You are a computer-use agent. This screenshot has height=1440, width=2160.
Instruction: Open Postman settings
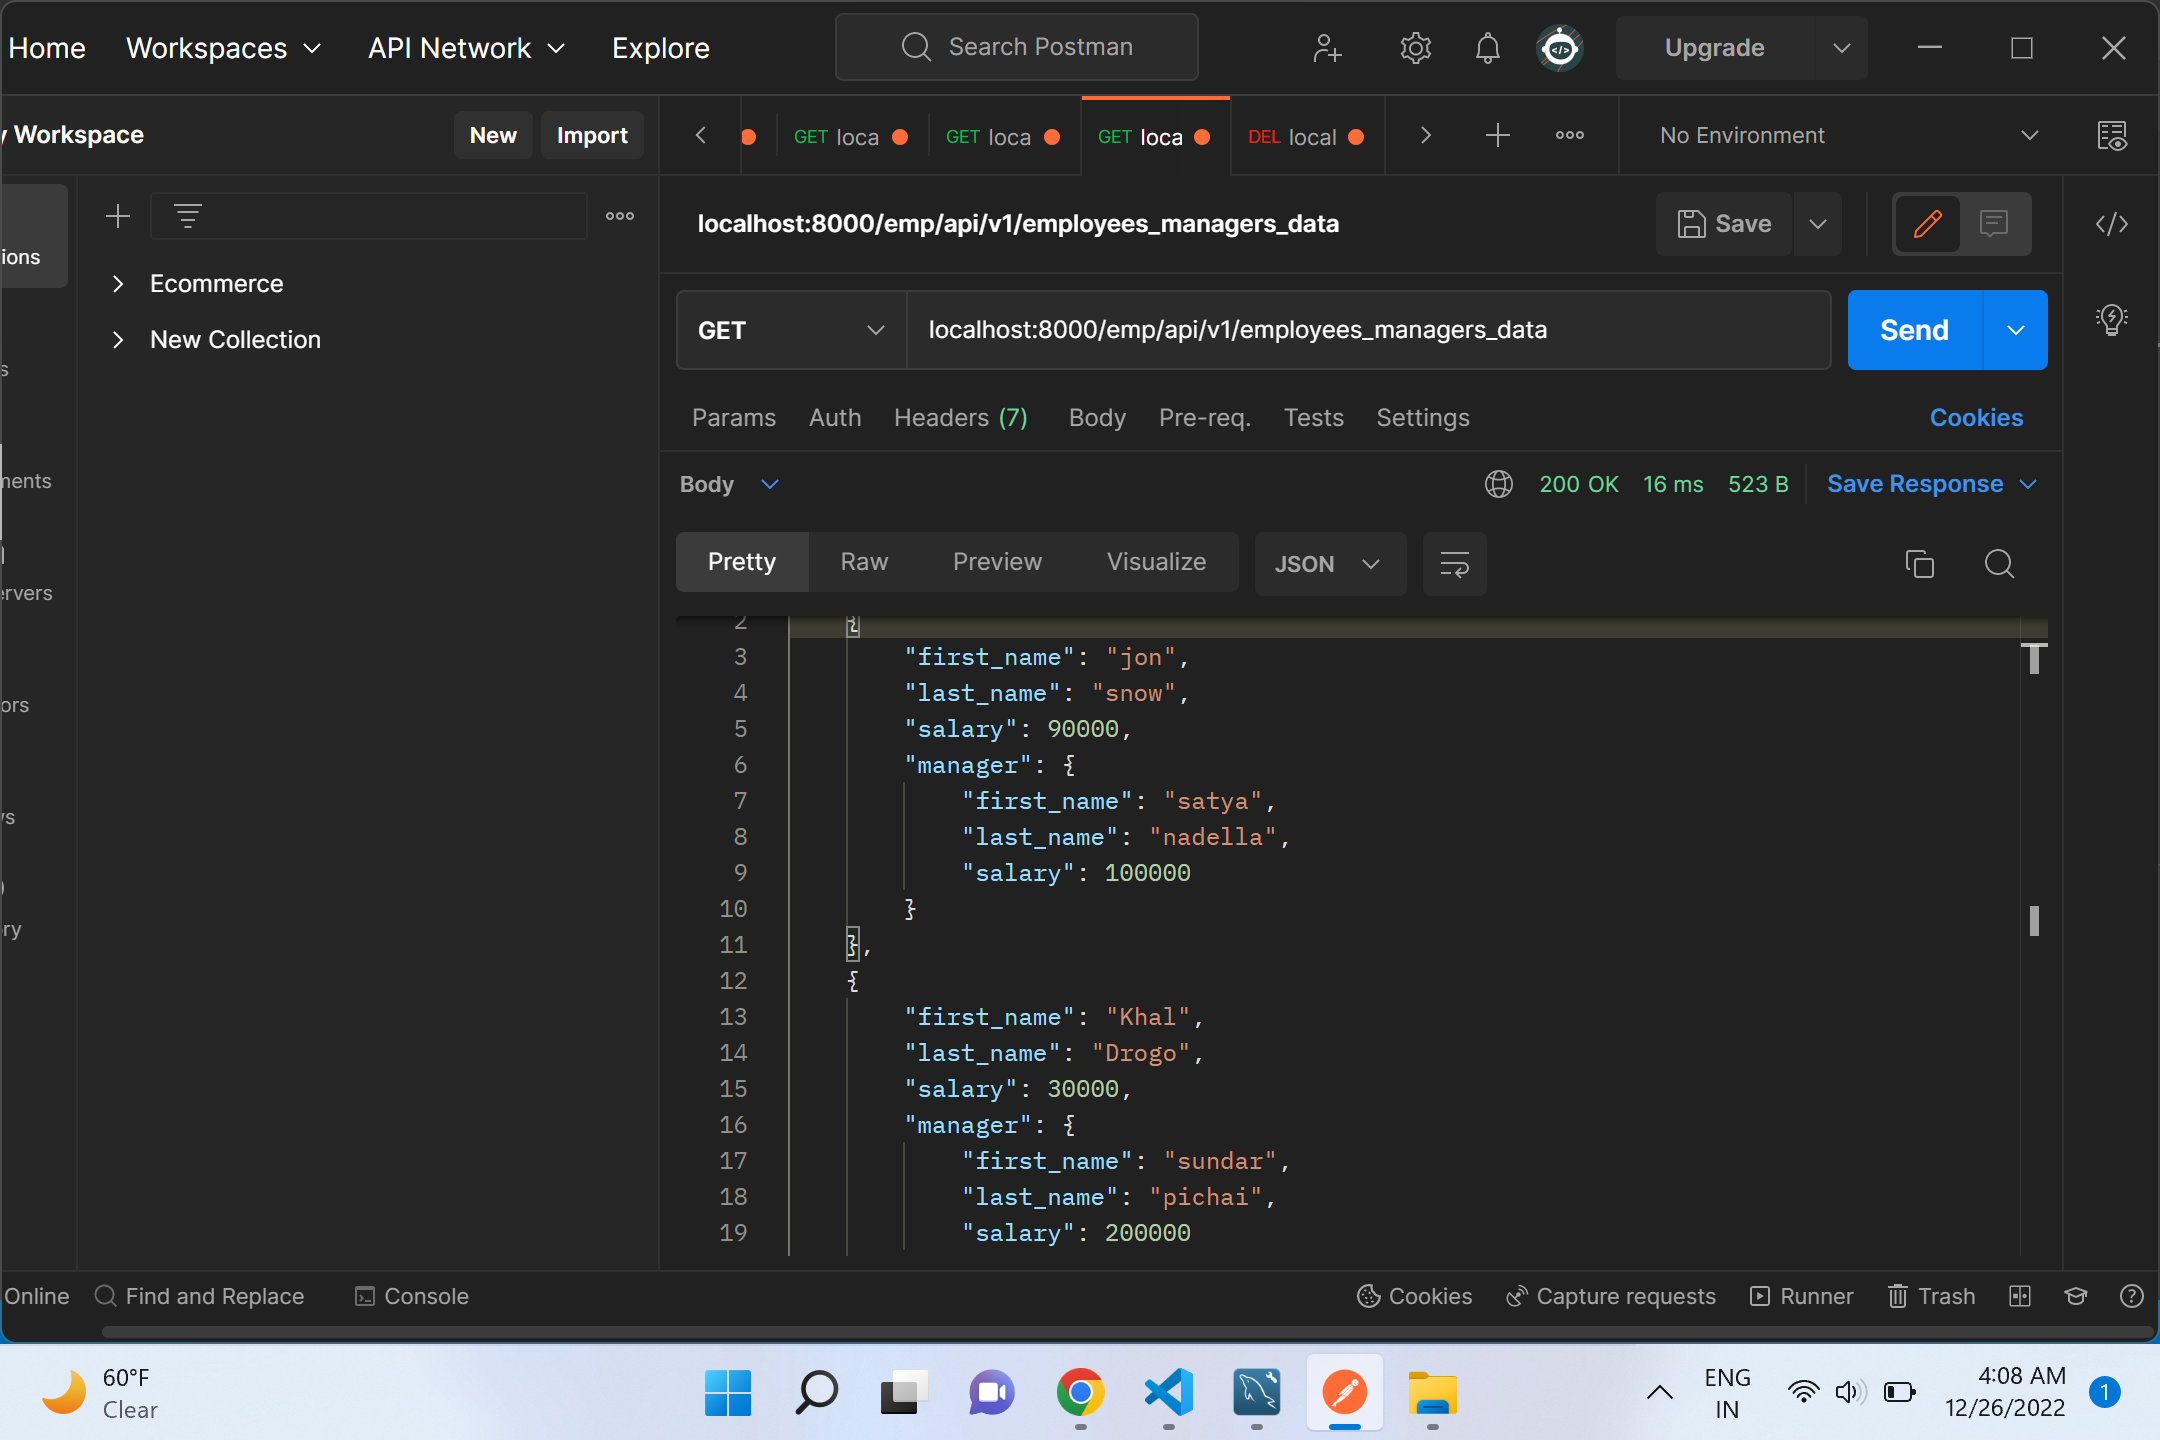1415,47
